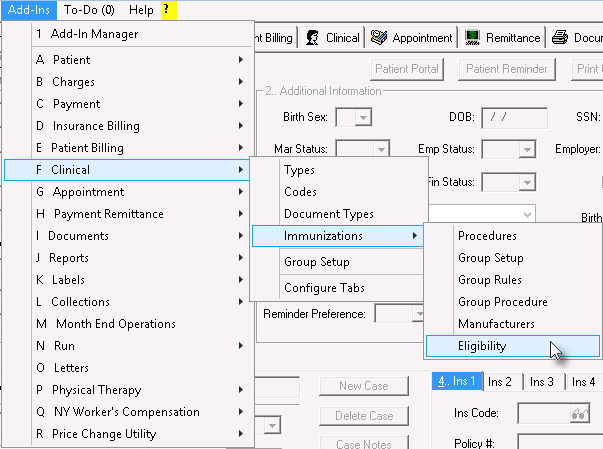Click the Clinical toolbar icon with person
603x449 pixels.
[312, 38]
